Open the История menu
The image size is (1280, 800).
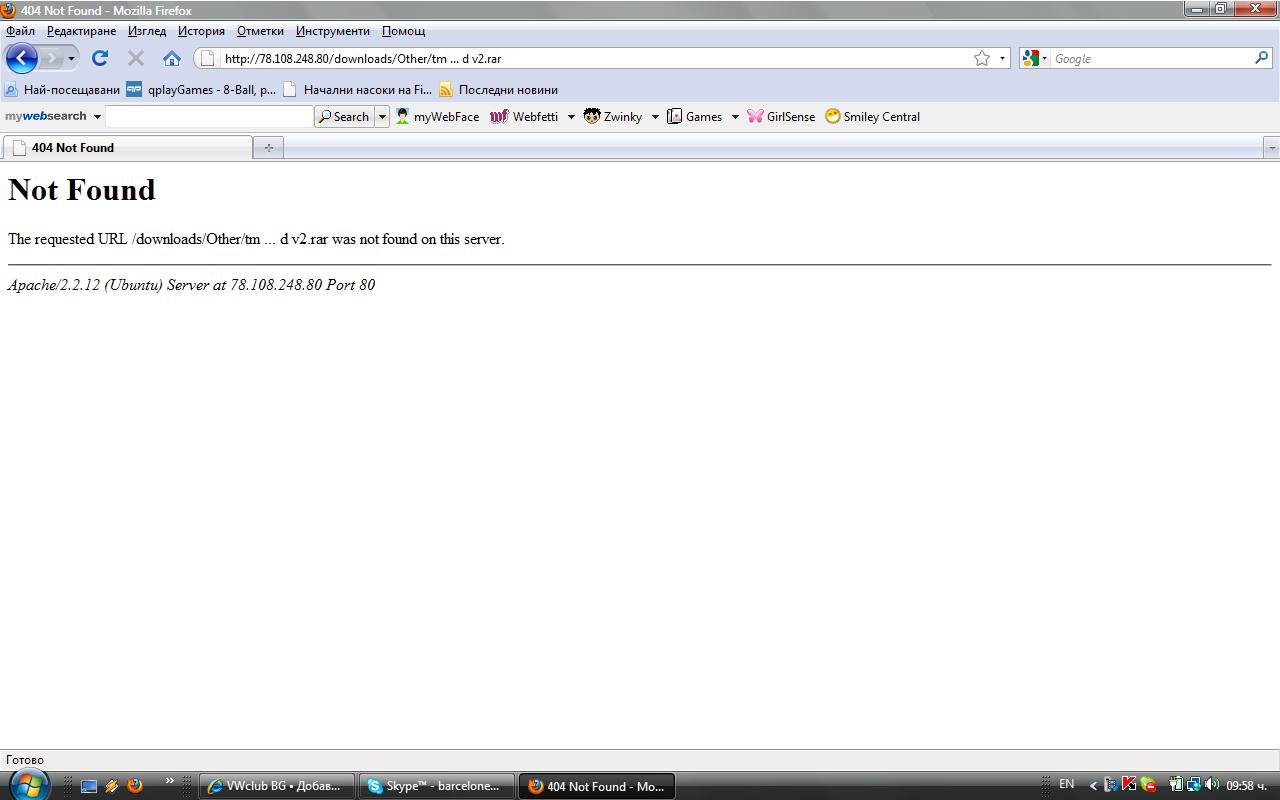coord(201,31)
